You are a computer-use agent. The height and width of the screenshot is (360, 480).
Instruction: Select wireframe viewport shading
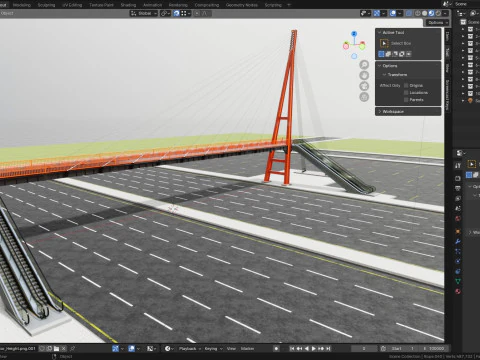418,13
